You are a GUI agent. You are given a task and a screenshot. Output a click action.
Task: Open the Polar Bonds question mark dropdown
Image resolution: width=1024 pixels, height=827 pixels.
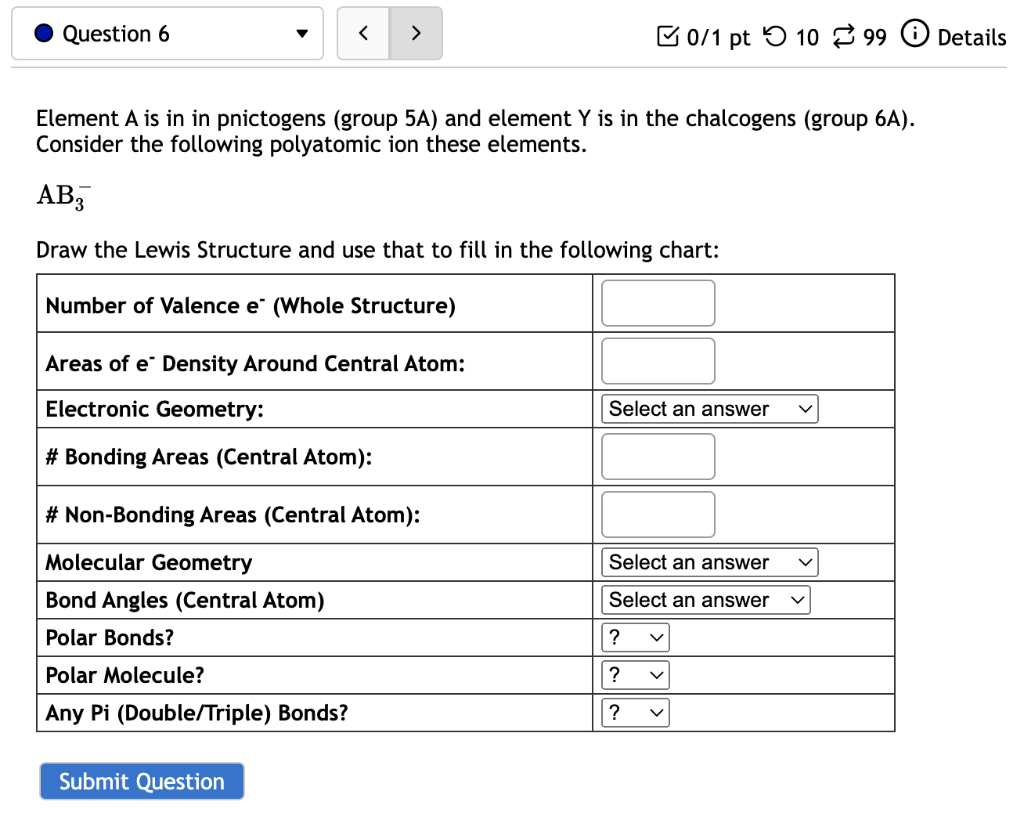[634, 637]
